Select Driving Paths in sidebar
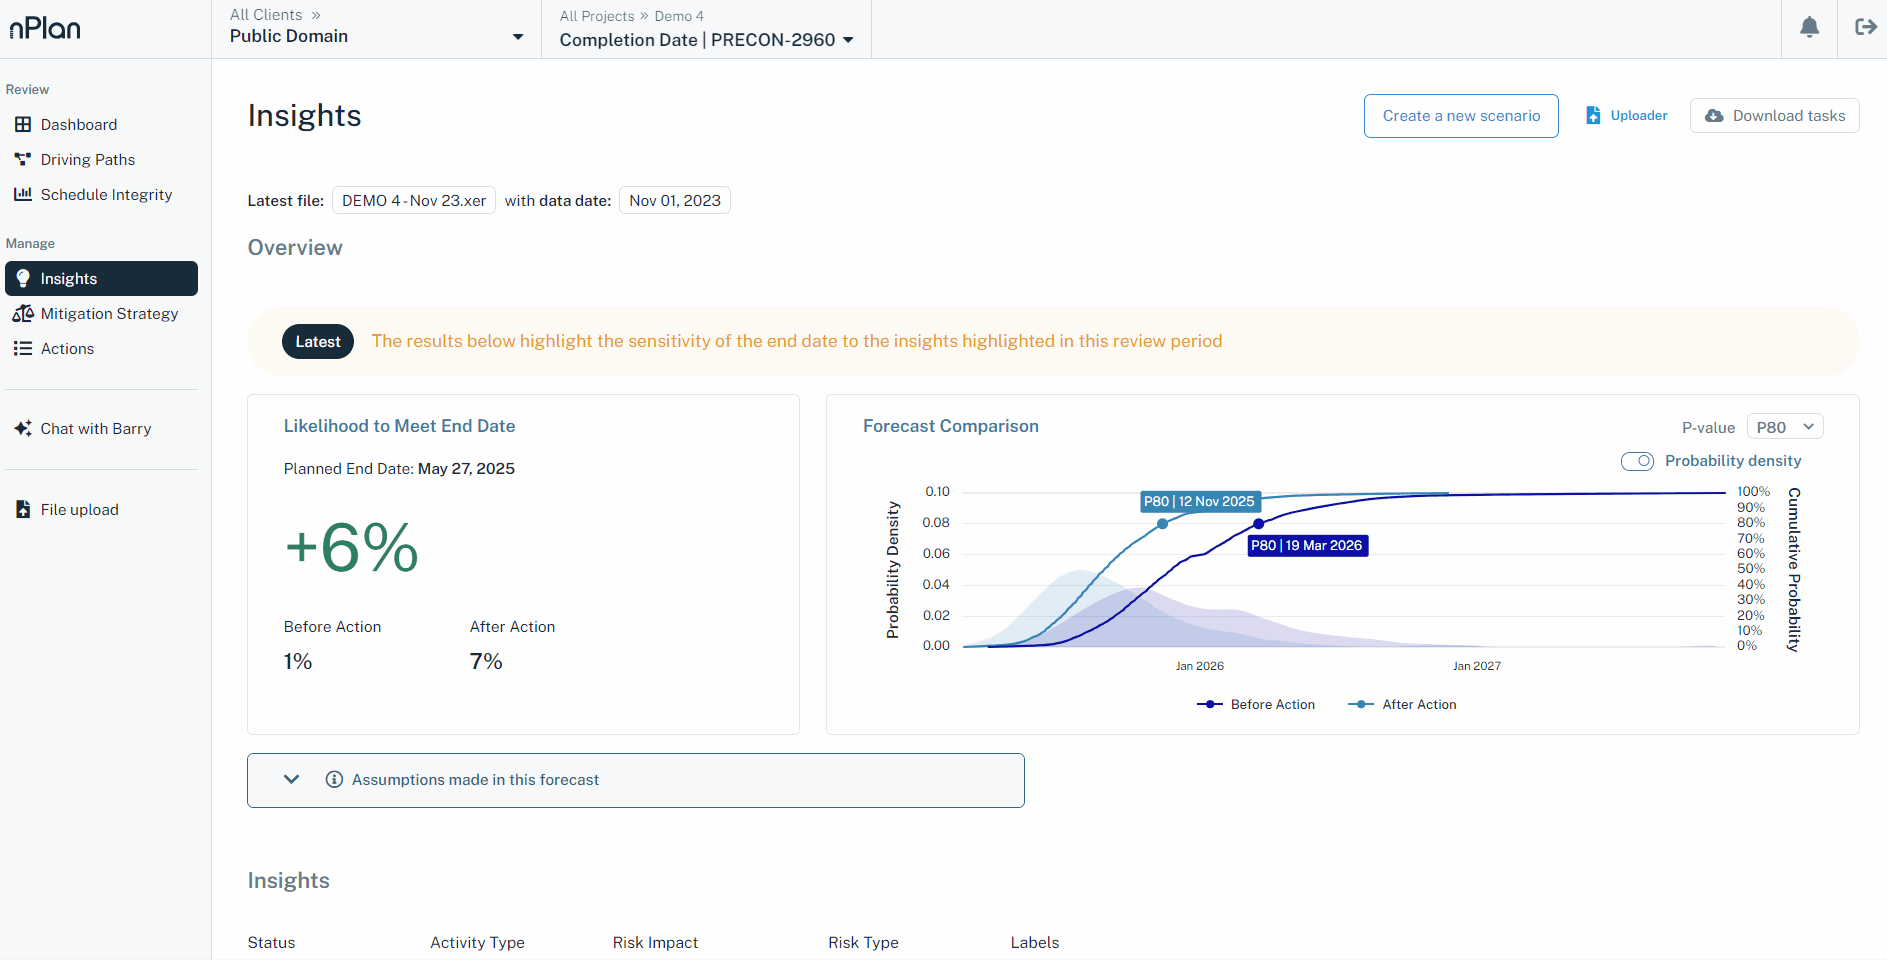 (87, 159)
